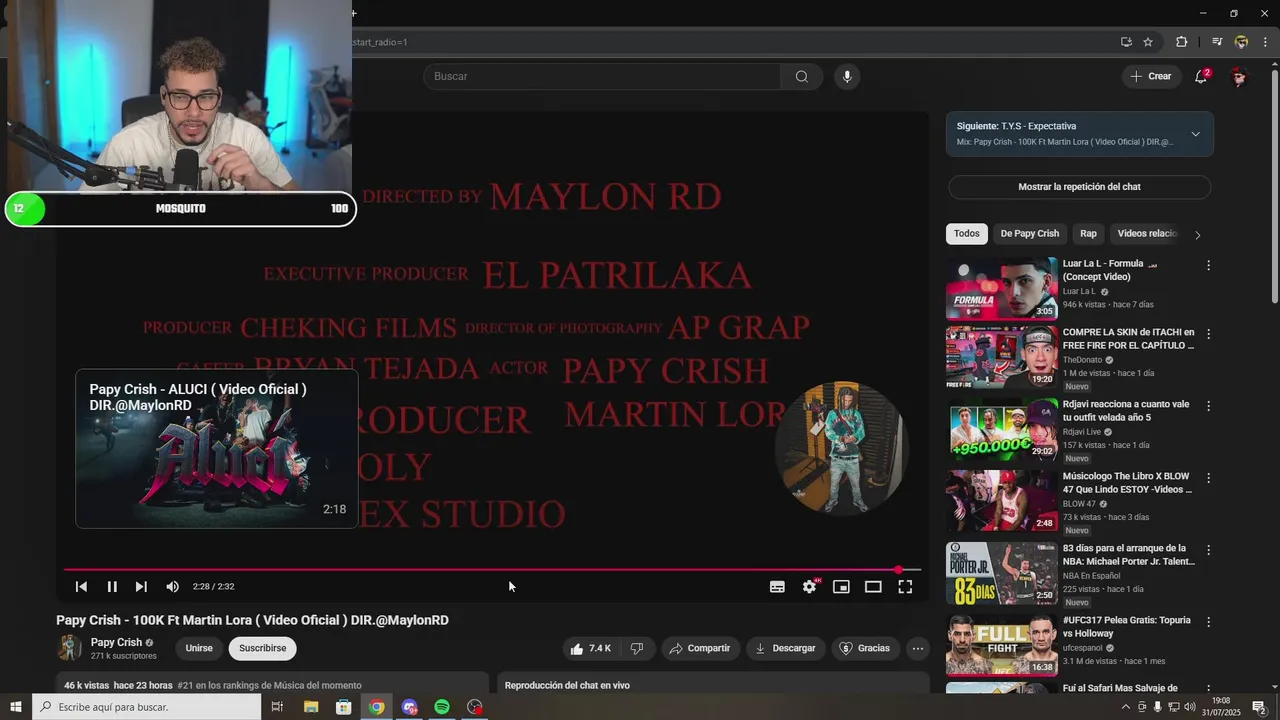Select the Todos filter chip
1280x720 pixels.
coord(967,233)
